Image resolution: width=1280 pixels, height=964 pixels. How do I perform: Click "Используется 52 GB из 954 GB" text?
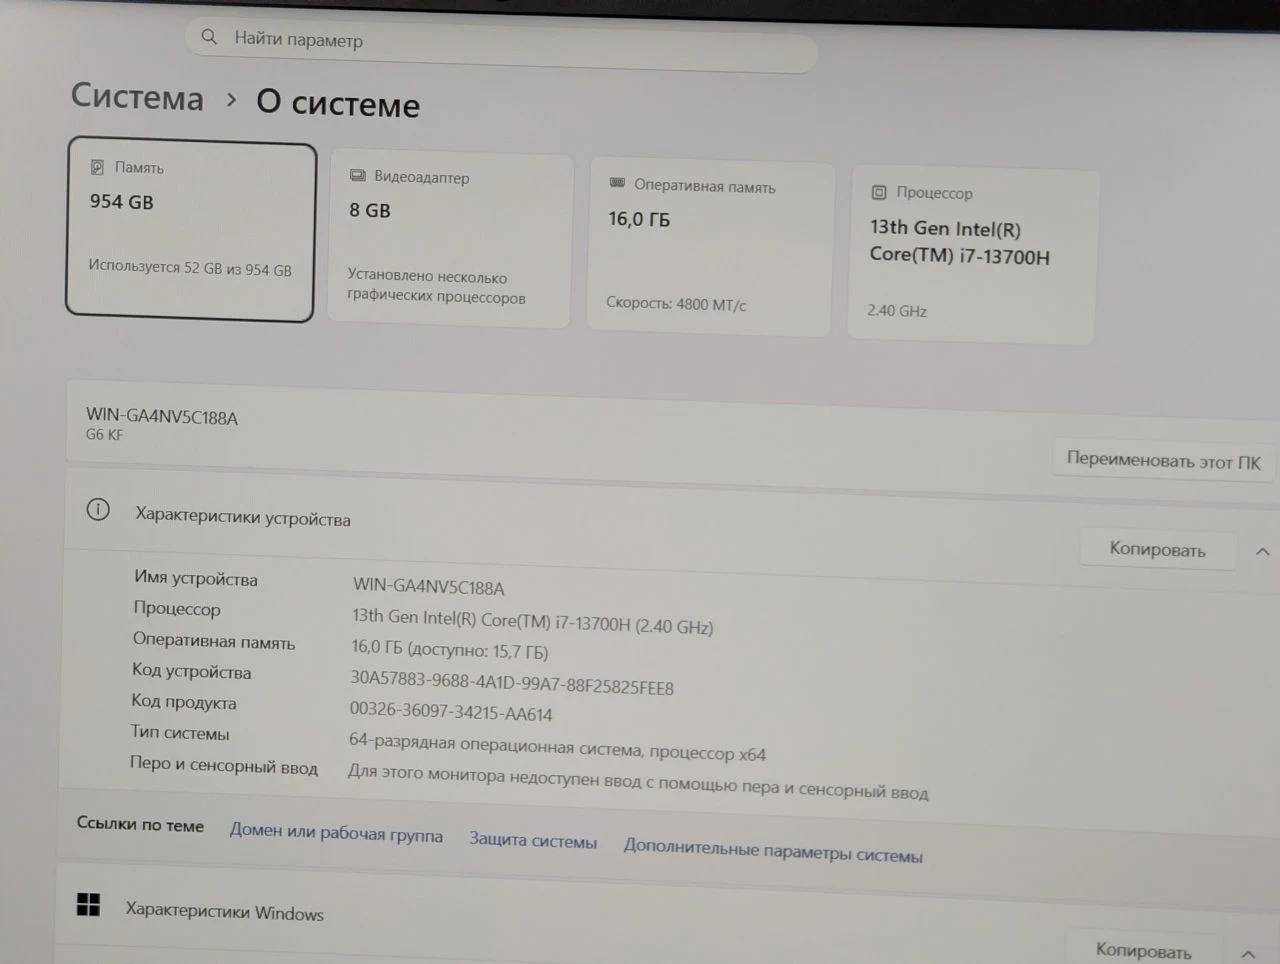tap(190, 268)
